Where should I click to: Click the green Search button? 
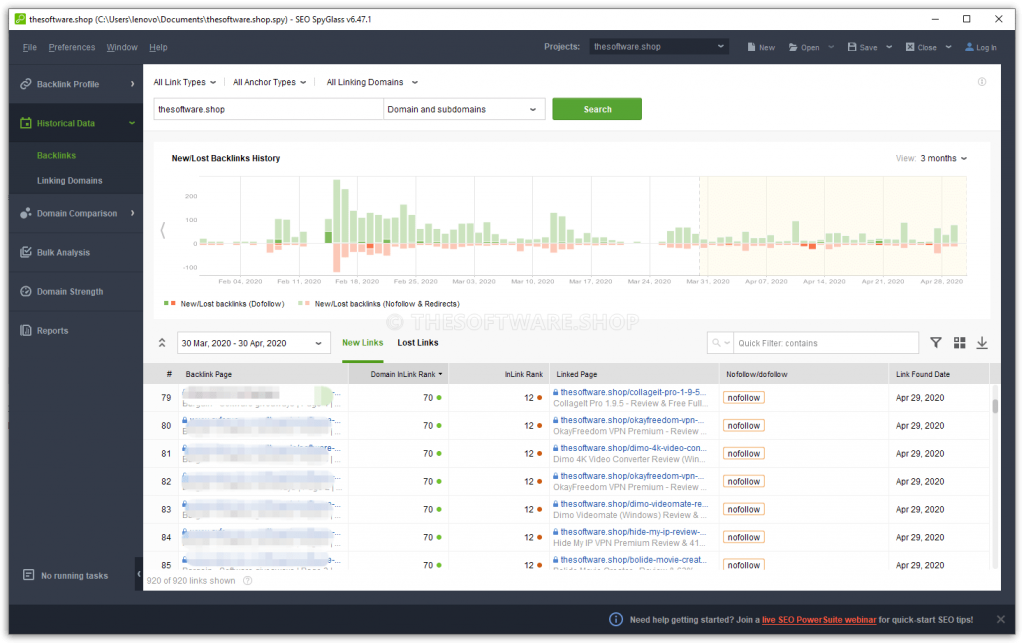tap(597, 109)
